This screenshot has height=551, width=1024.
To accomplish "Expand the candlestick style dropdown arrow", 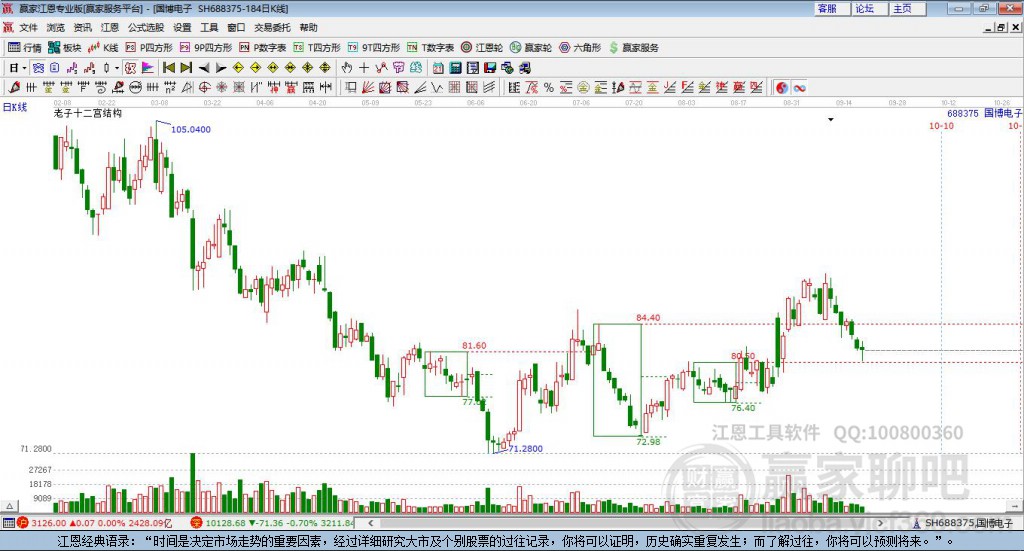I will click(117, 68).
